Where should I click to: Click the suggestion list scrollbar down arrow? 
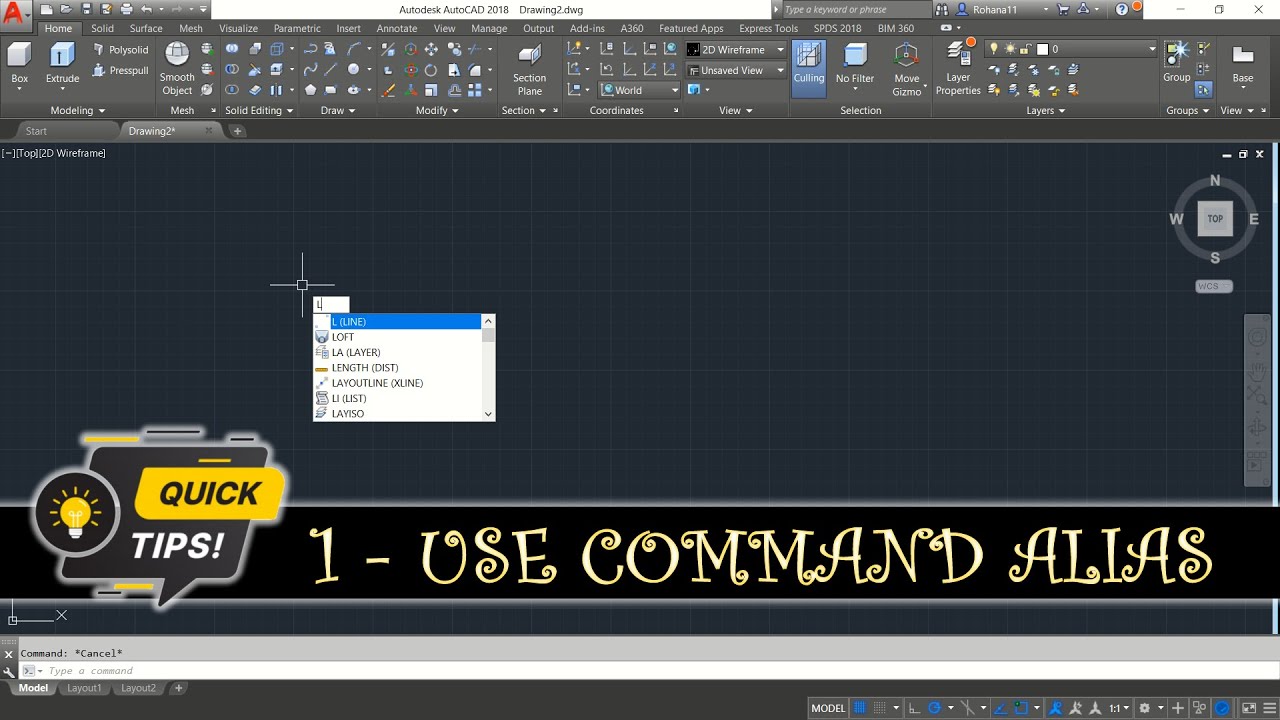click(x=488, y=413)
